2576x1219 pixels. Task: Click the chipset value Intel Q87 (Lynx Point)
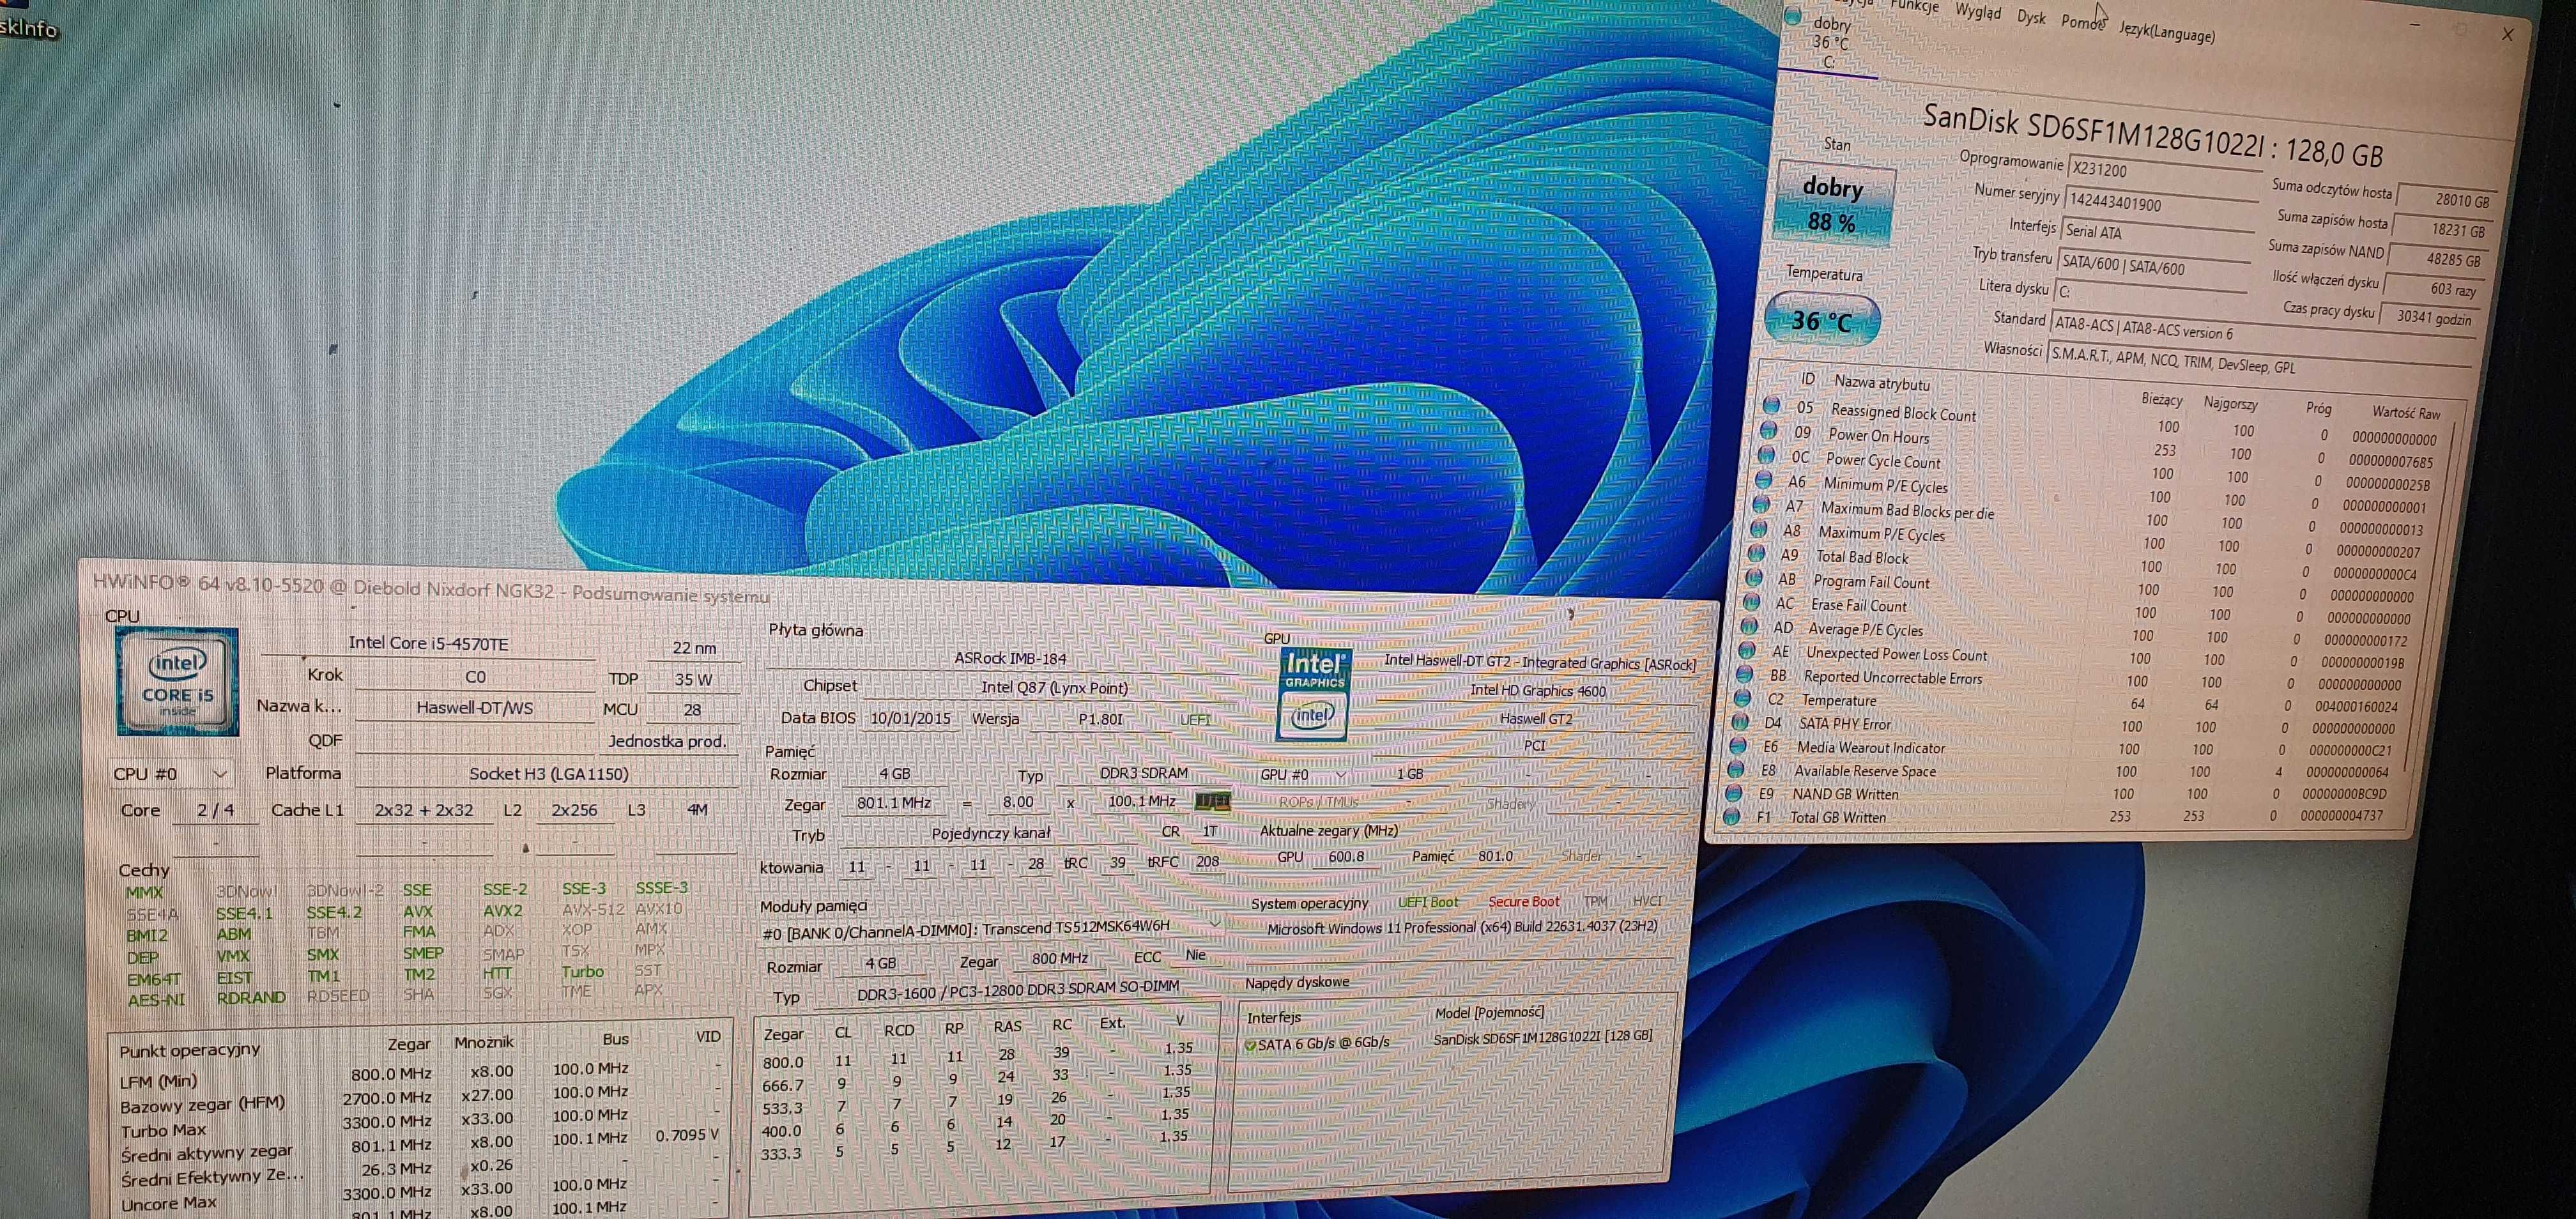click(1054, 688)
